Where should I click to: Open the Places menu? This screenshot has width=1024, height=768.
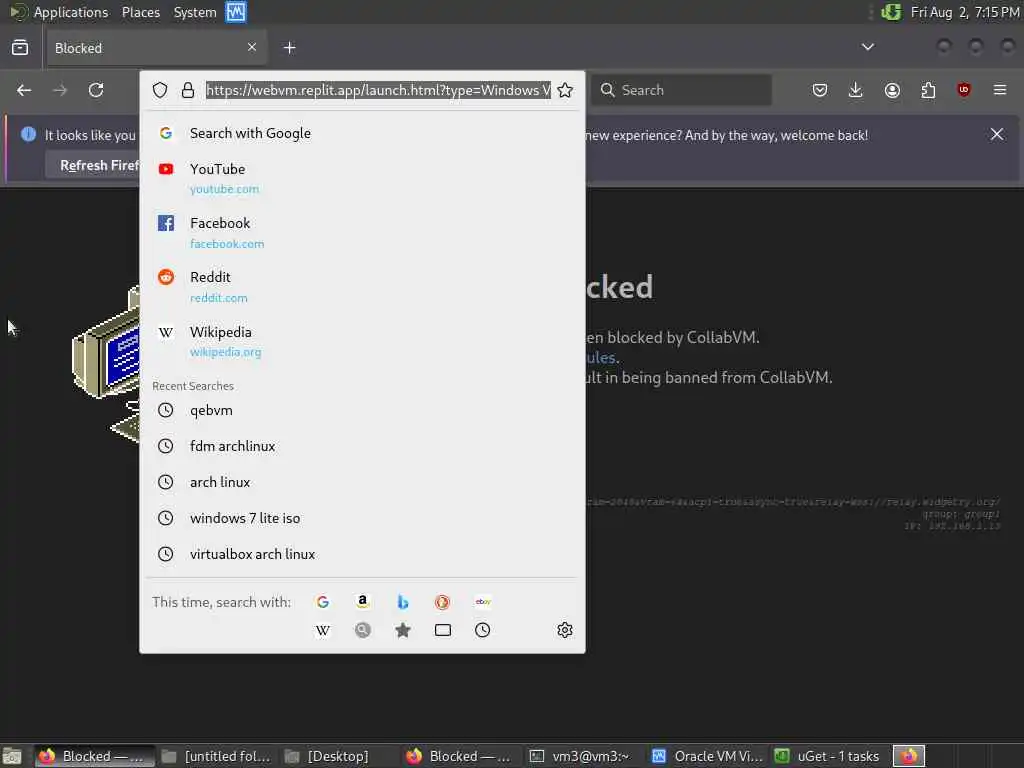pos(140,12)
